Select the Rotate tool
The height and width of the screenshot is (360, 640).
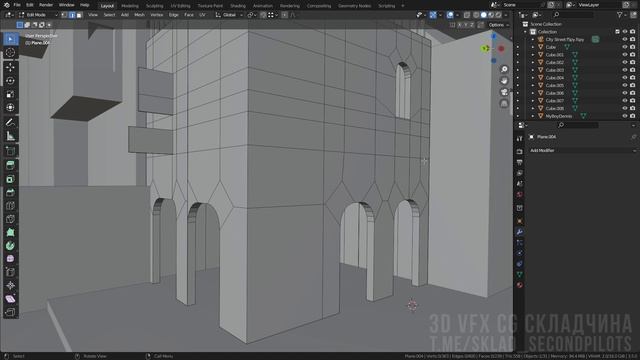(x=10, y=80)
